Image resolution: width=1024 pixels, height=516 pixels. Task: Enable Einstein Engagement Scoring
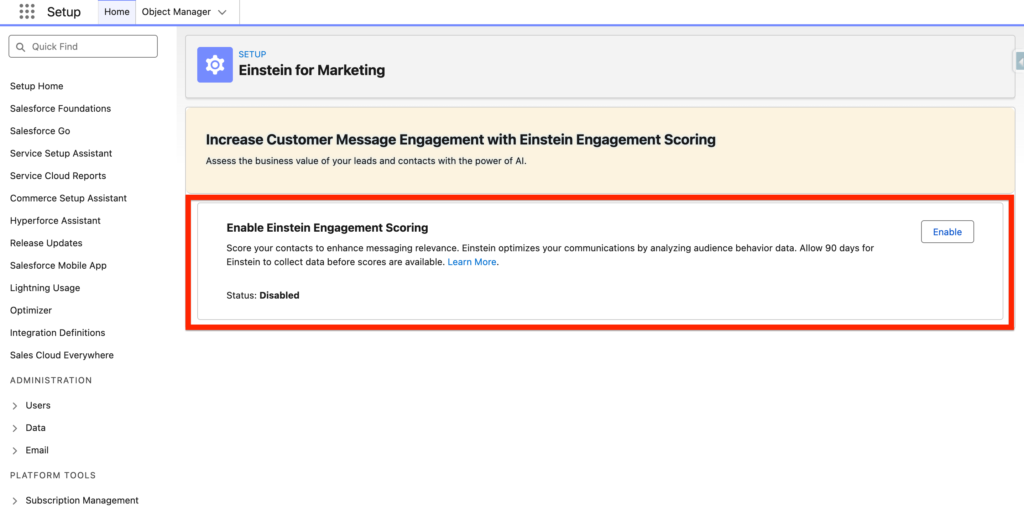(x=946, y=232)
